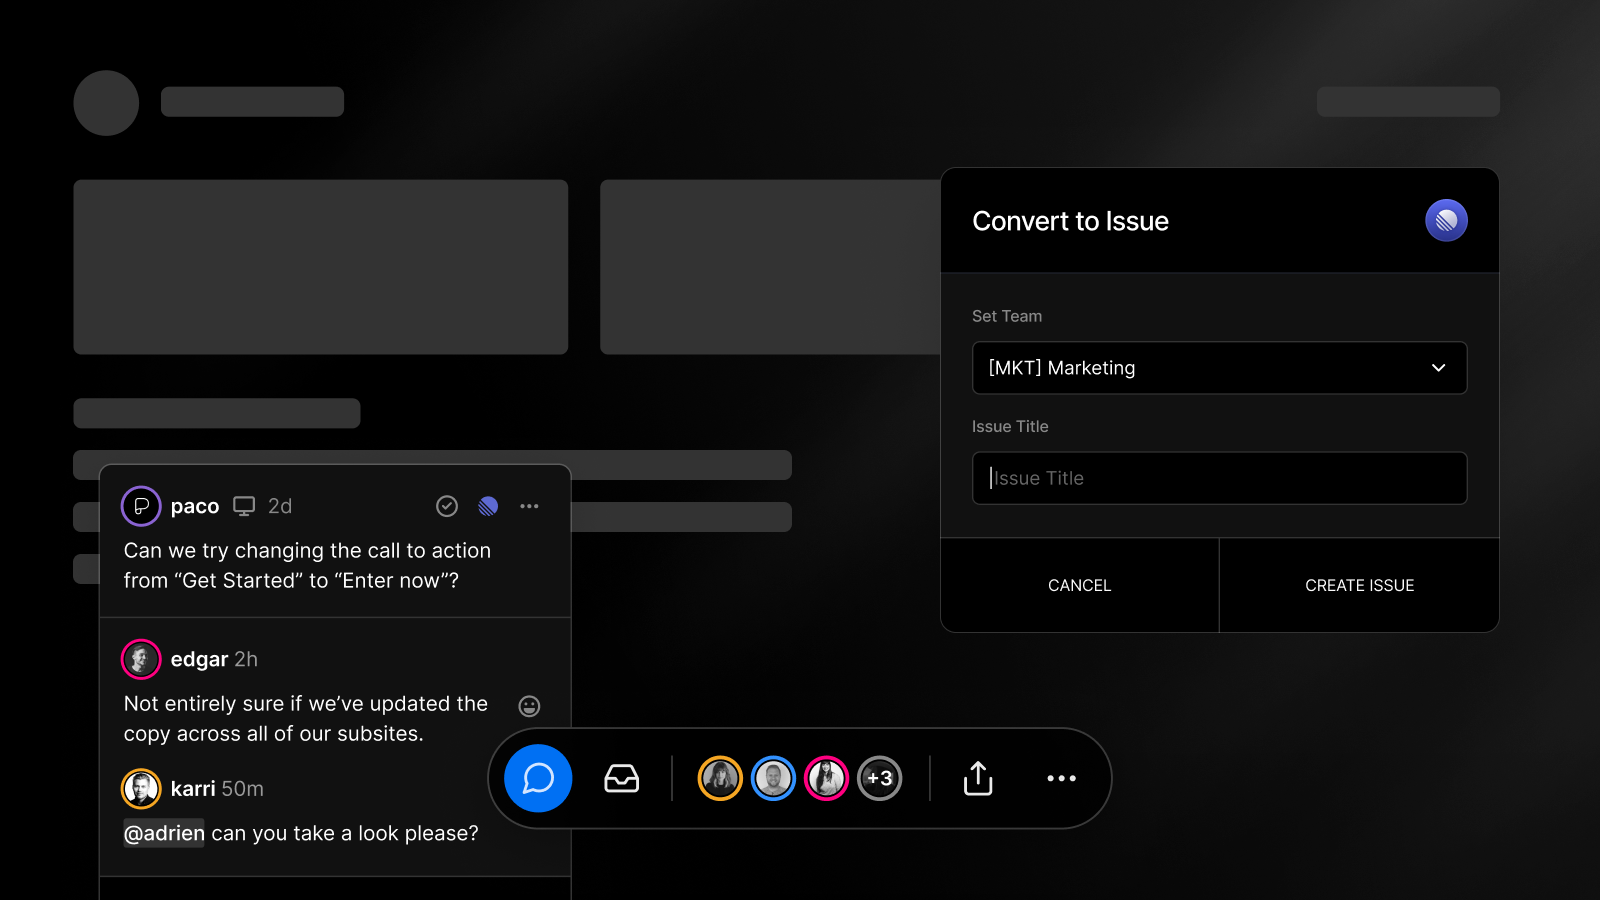Click the Linear icon on paco's comment
1600x900 pixels.
[x=488, y=506]
